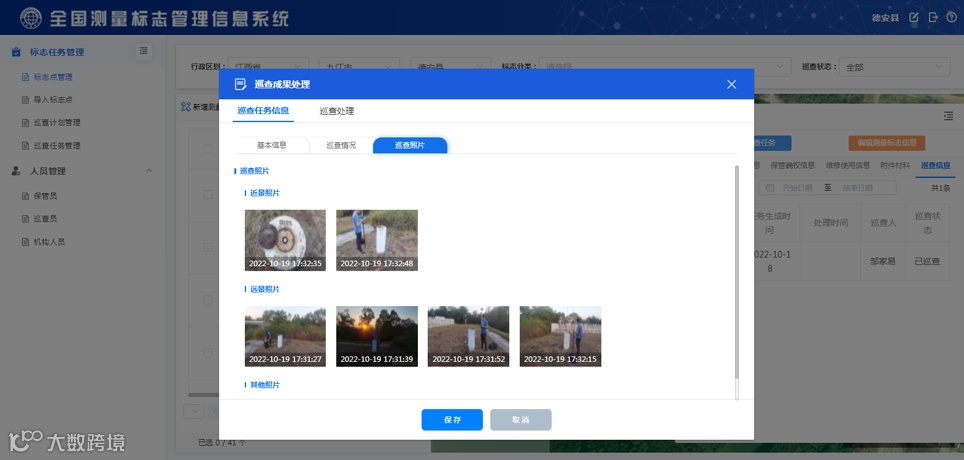
Task: Open the sunset photo stamped 17:31:39
Action: pyautogui.click(x=377, y=336)
